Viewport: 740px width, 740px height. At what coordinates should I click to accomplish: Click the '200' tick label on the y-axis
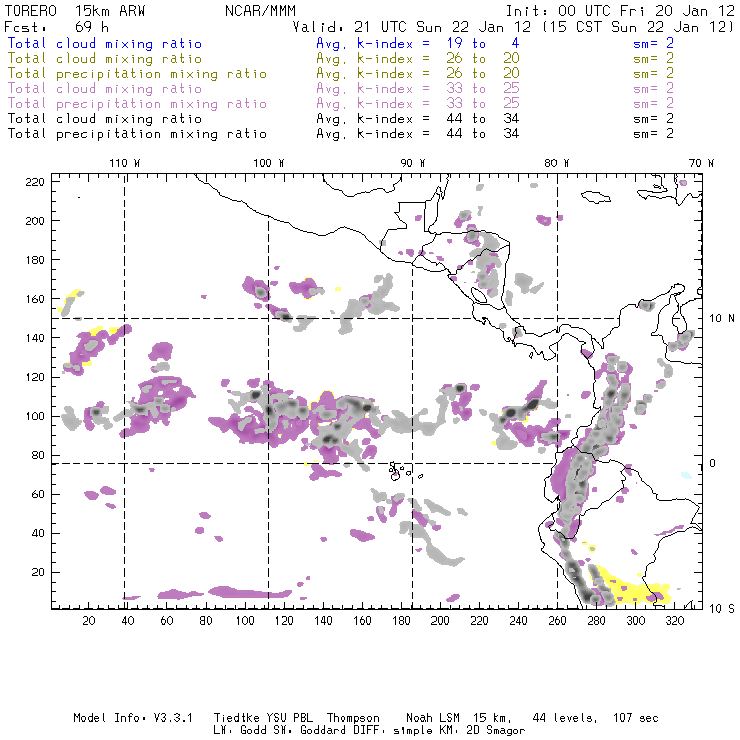35,220
